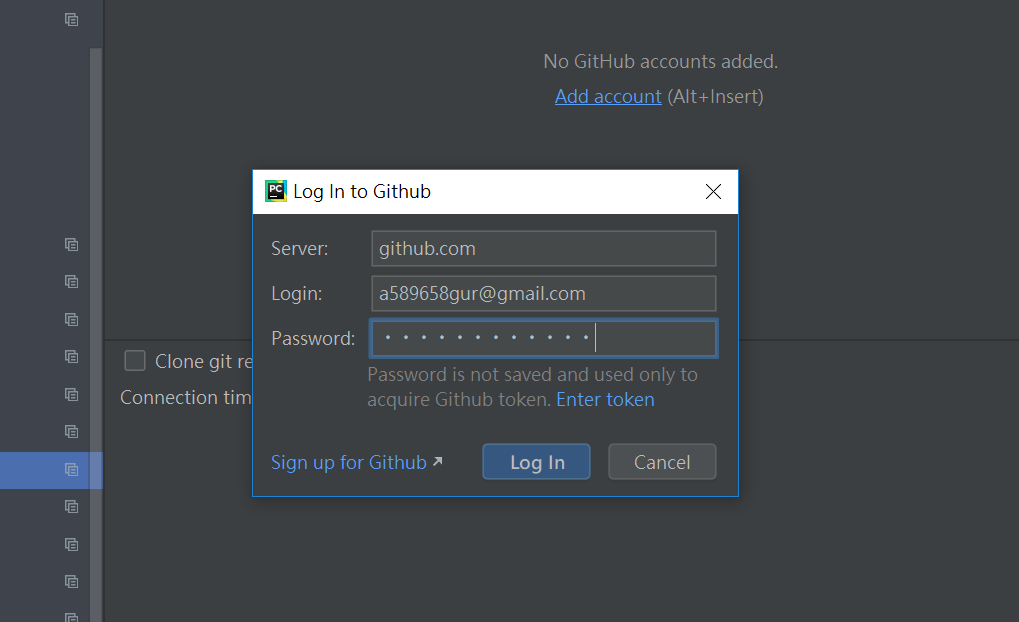The image size is (1019, 622).
Task: Click the PyCharm logo in dialog title bar
Action: (x=275, y=191)
